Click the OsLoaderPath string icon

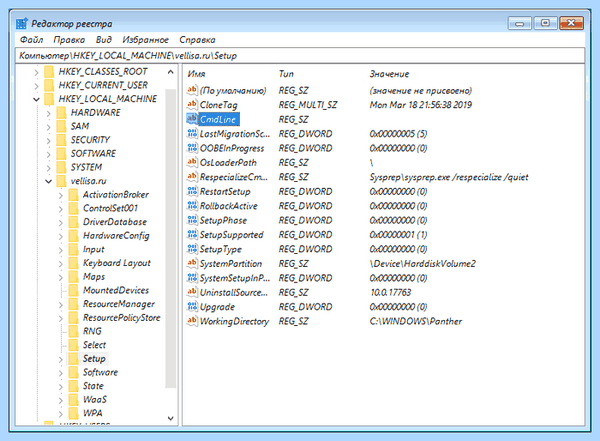pos(192,162)
